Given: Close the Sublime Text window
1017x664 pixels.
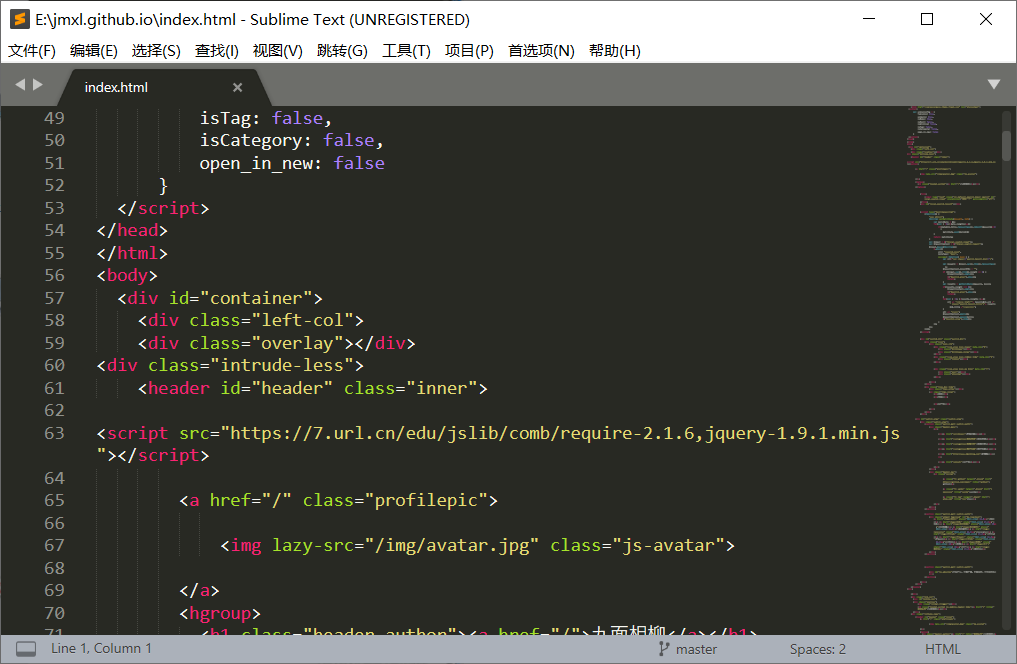Looking at the screenshot, I should pyautogui.click(x=986, y=19).
